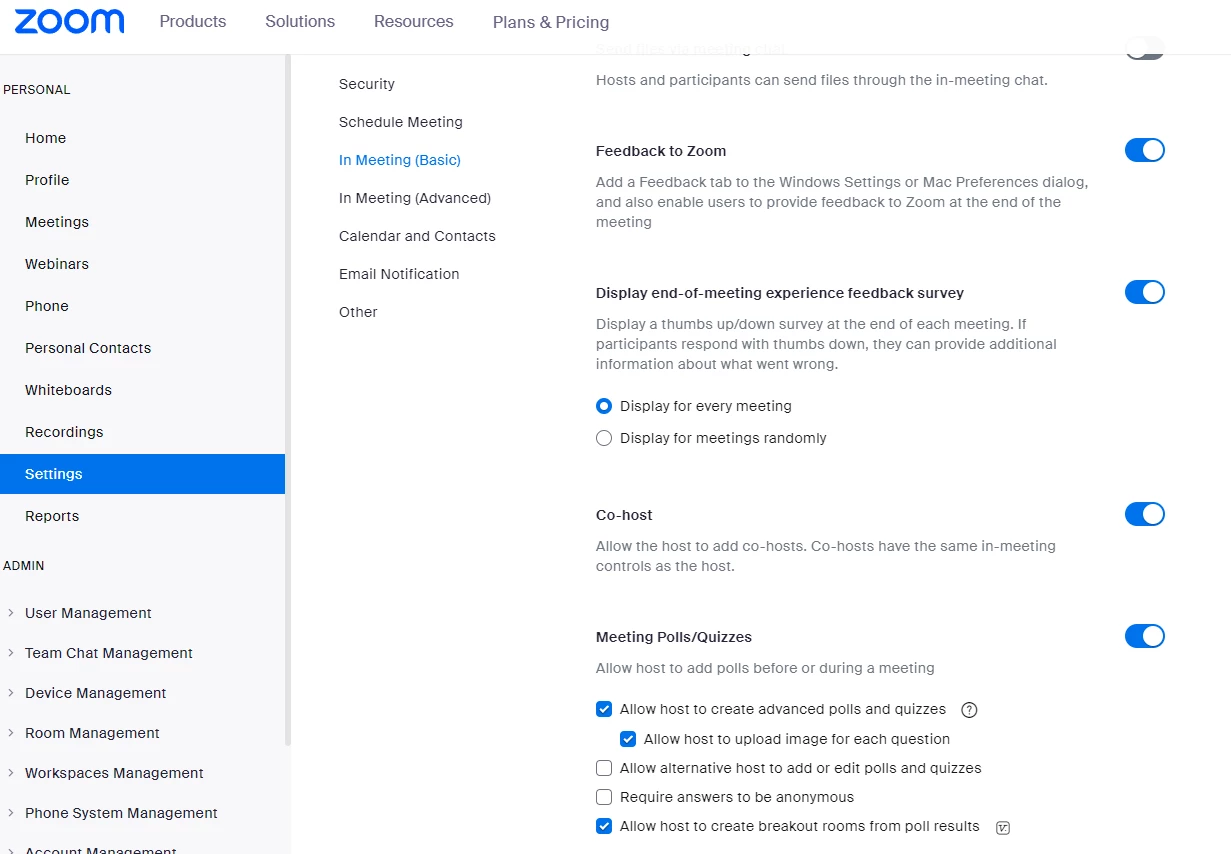Switch off the Co-host toggle

(x=1145, y=514)
